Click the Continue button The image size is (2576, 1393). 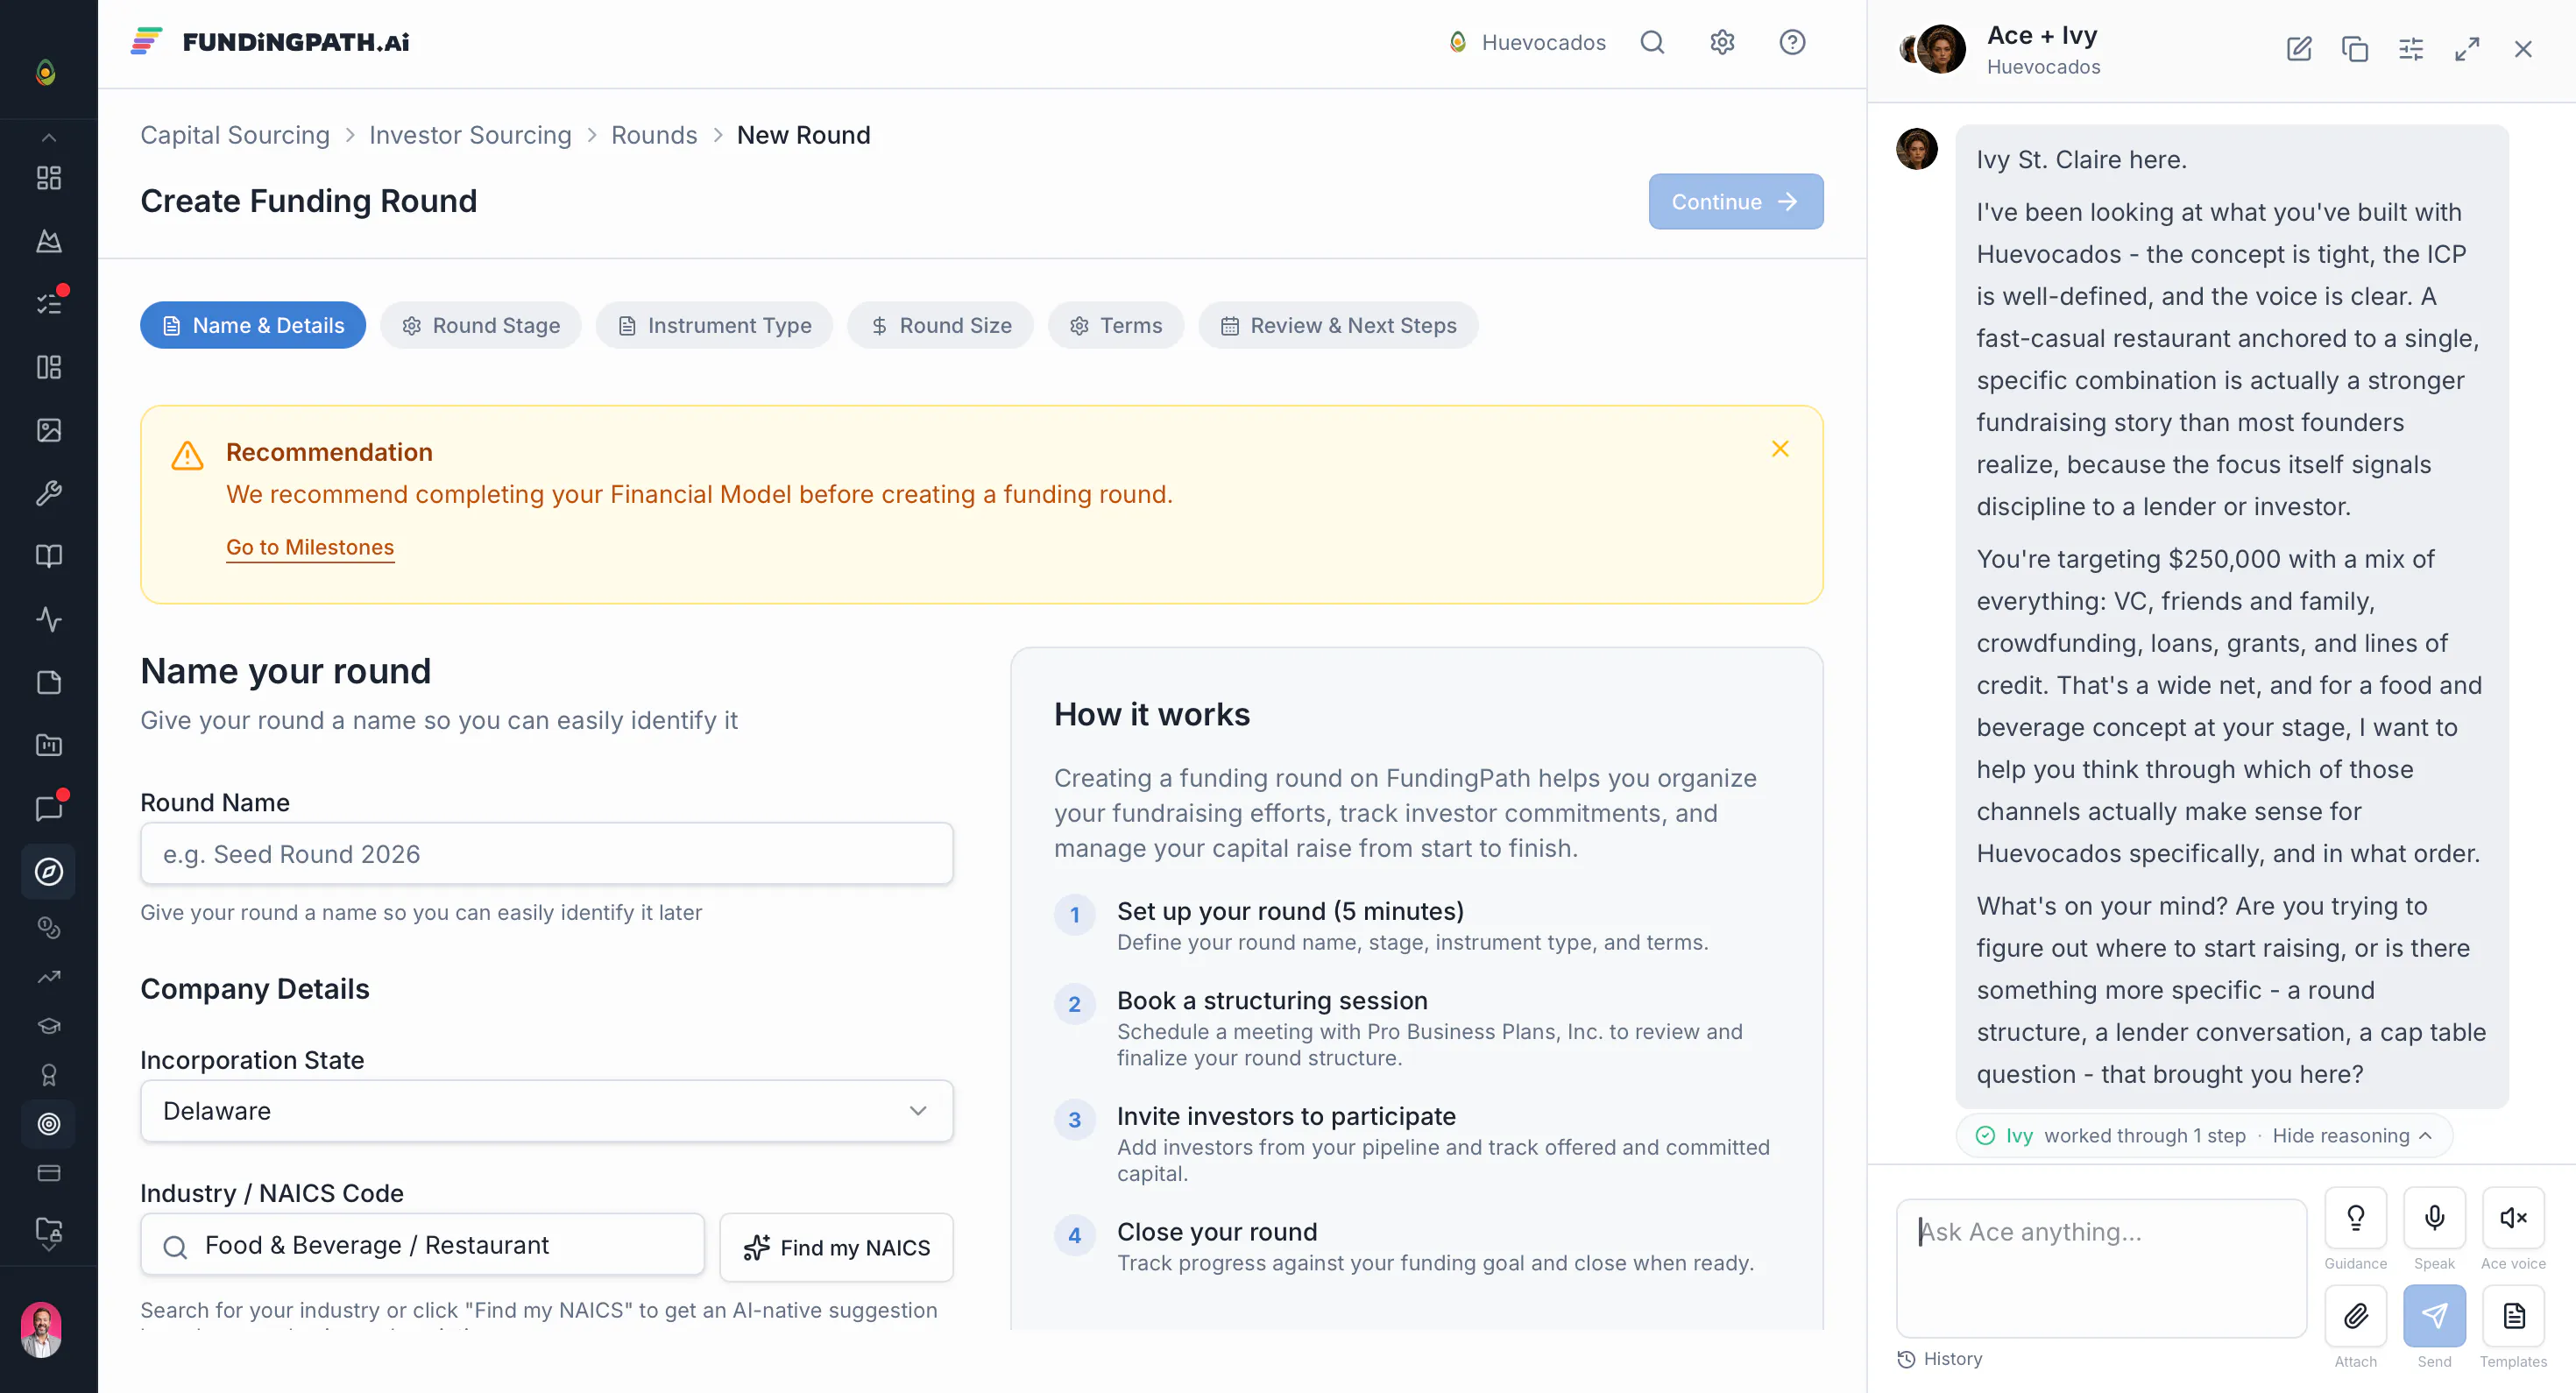tap(1736, 202)
